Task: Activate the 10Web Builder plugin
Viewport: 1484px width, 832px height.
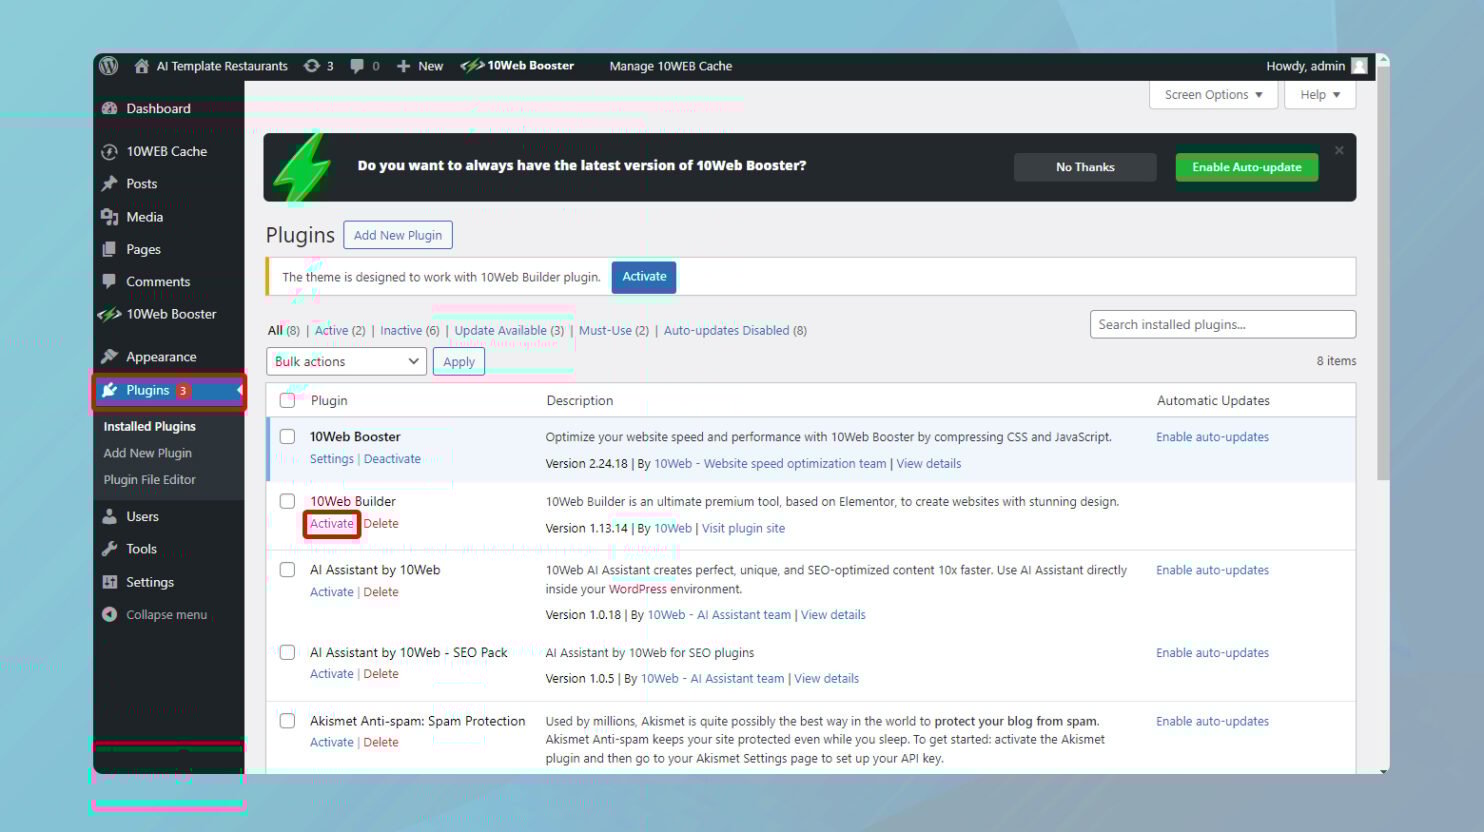Action: 331,523
